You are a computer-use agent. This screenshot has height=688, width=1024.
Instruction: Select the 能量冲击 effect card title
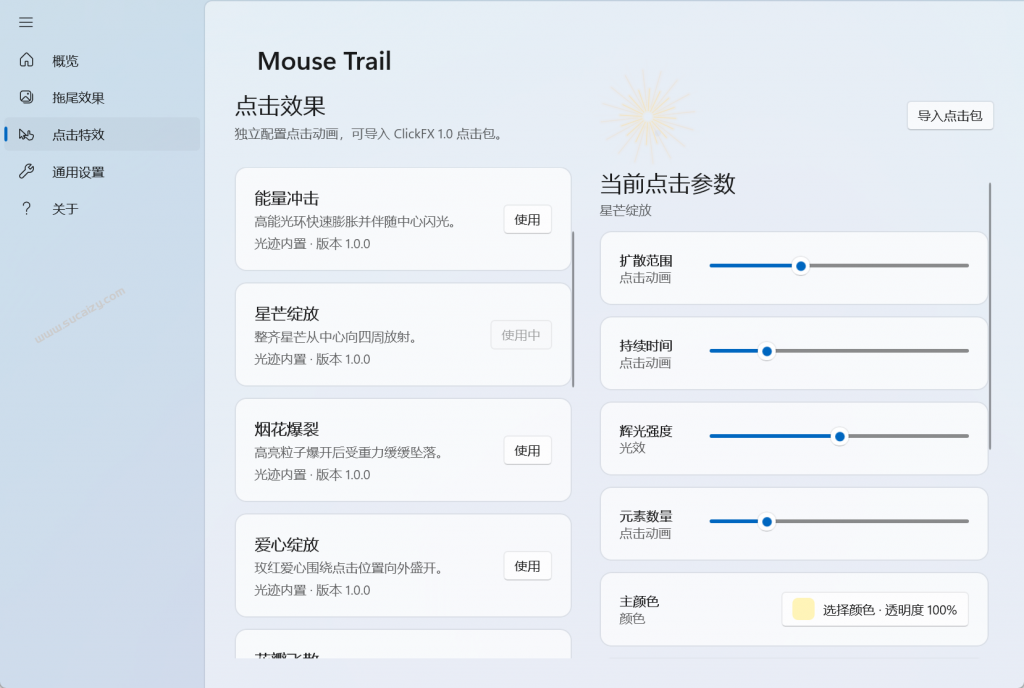click(287, 198)
